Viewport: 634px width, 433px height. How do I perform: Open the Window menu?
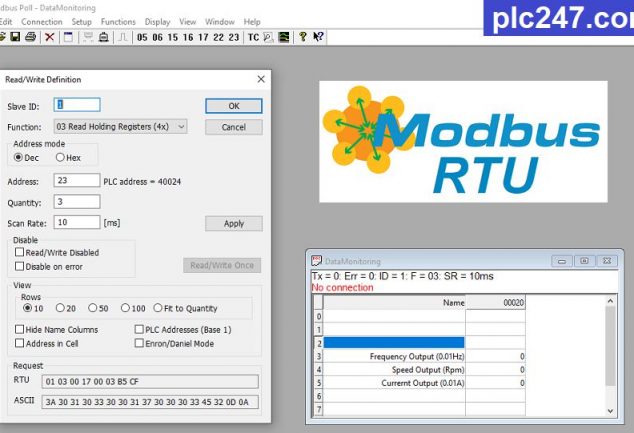[x=220, y=22]
